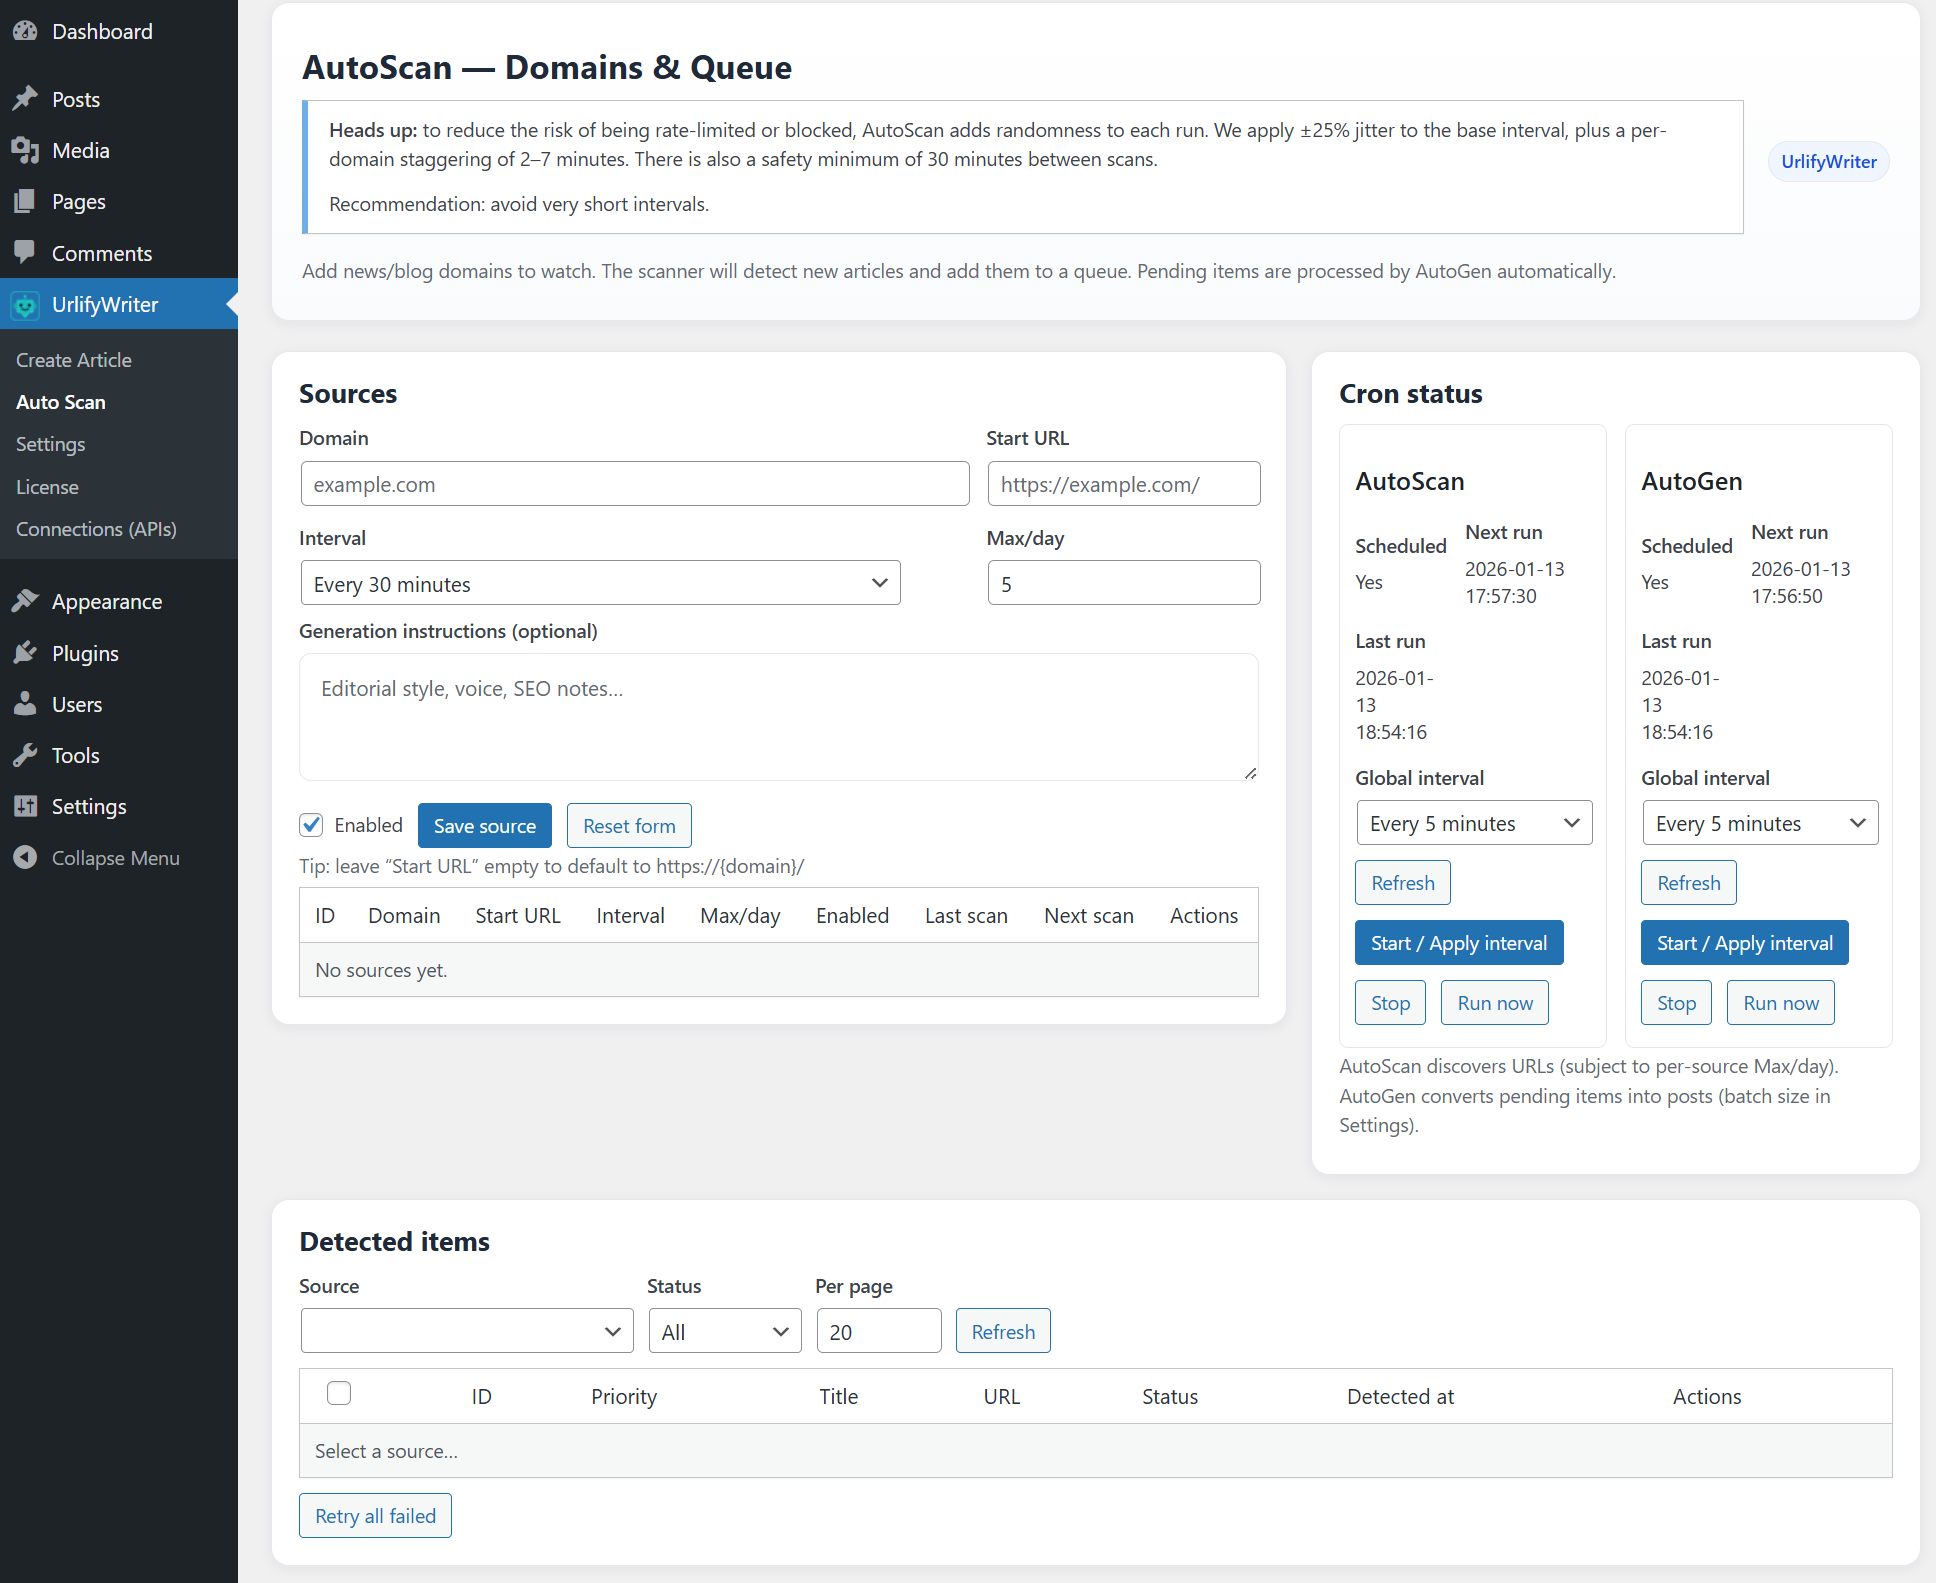Click the Posts pin icon in sidebar
This screenshot has height=1583, width=1936.
(x=26, y=98)
